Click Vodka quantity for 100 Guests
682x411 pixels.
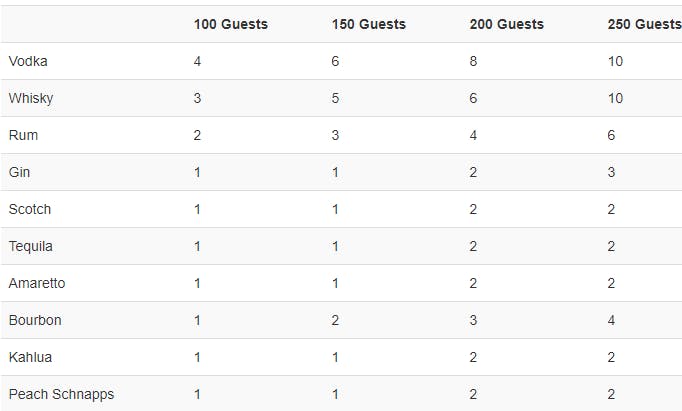(x=198, y=61)
